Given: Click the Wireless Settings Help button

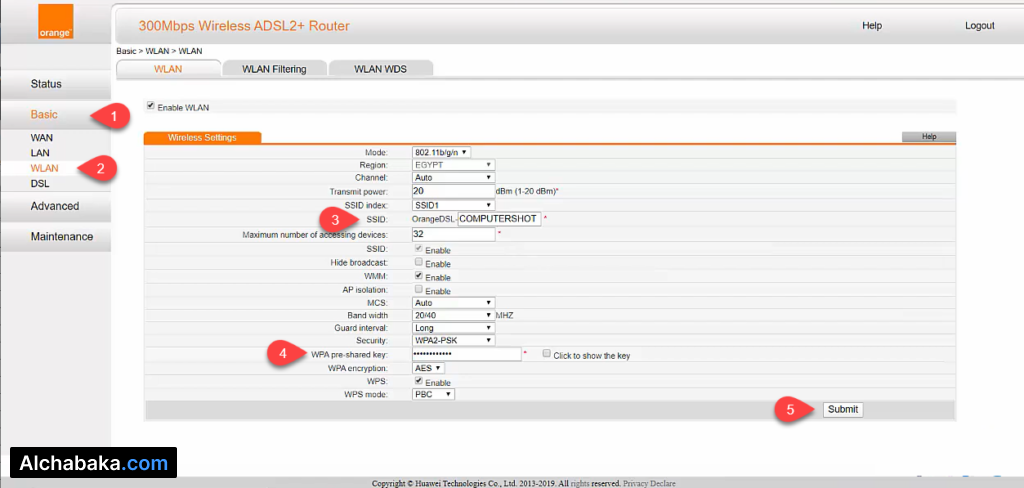Looking at the screenshot, I should (928, 137).
